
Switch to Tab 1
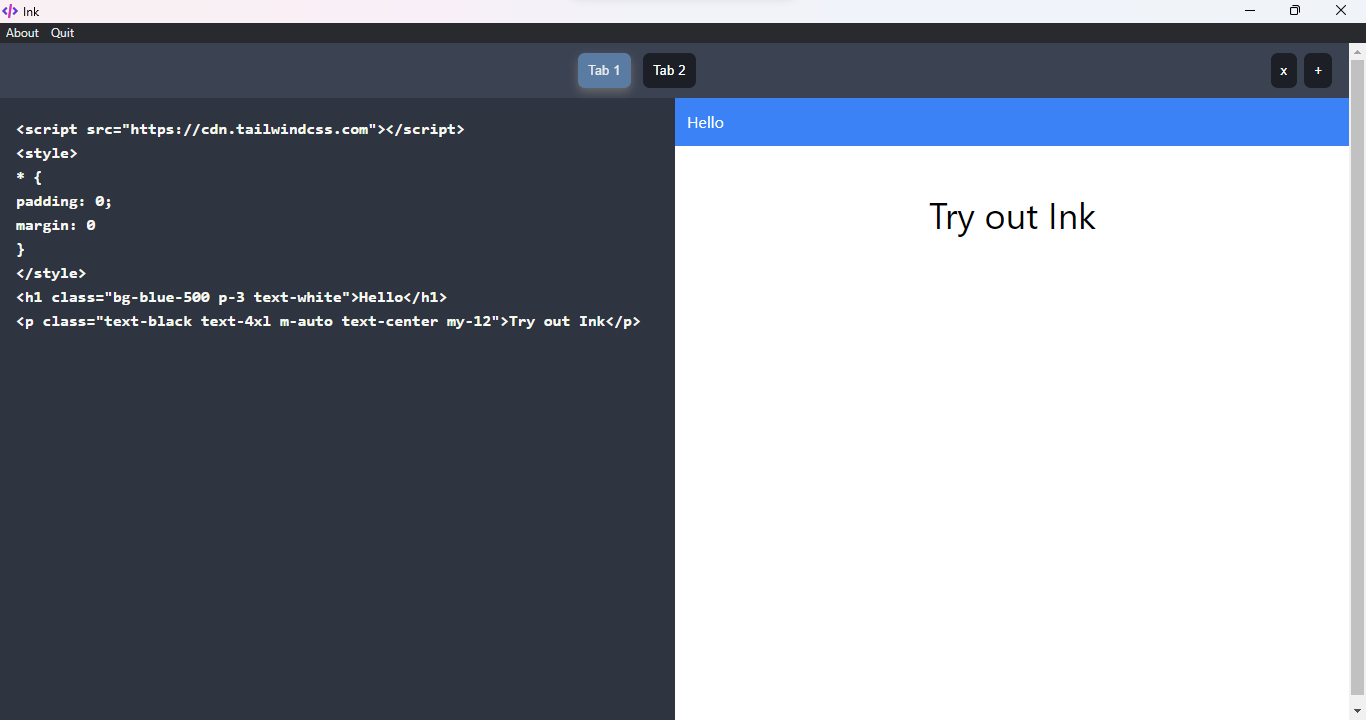pyautogui.click(x=604, y=70)
